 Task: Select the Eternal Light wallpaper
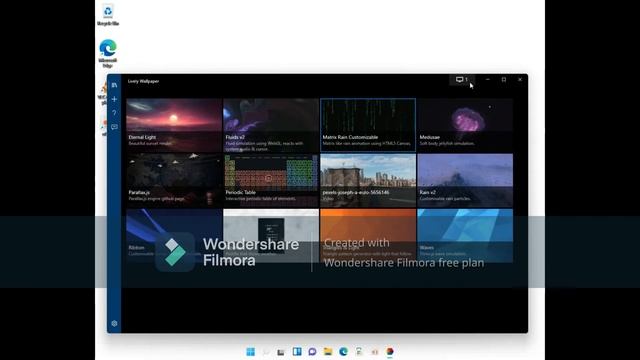(174, 125)
